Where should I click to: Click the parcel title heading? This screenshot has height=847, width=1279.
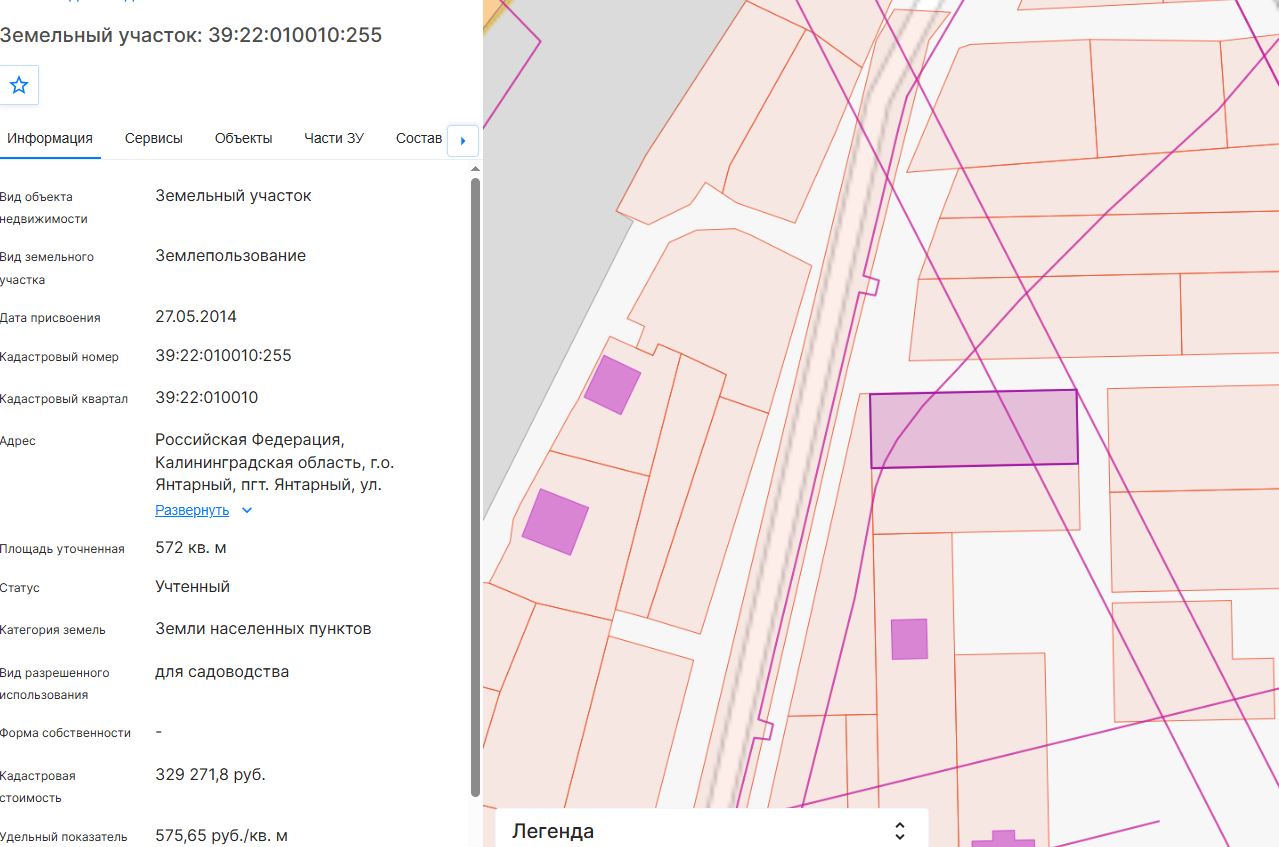(191, 35)
